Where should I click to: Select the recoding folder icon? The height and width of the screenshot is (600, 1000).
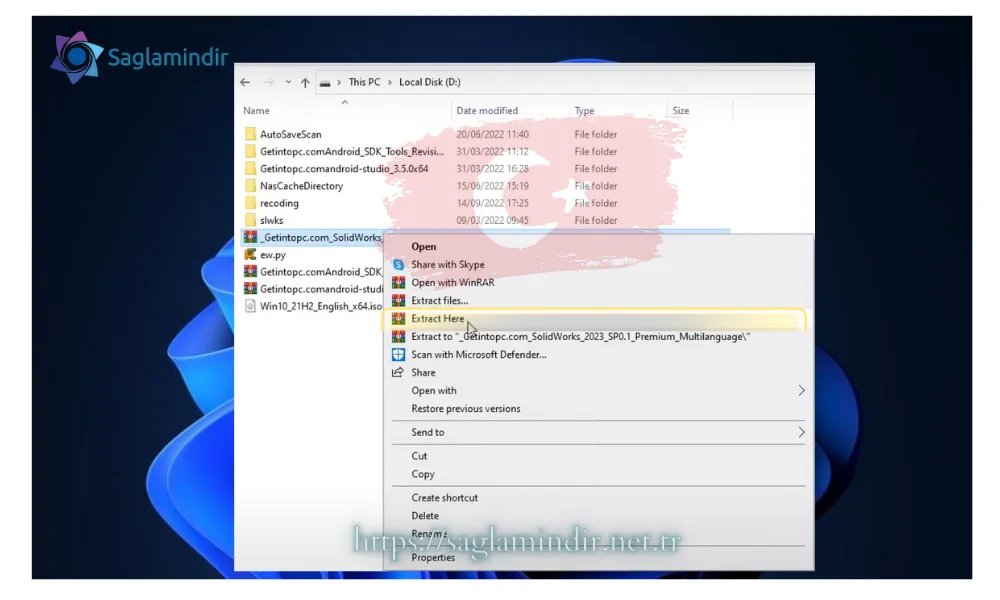(x=250, y=203)
